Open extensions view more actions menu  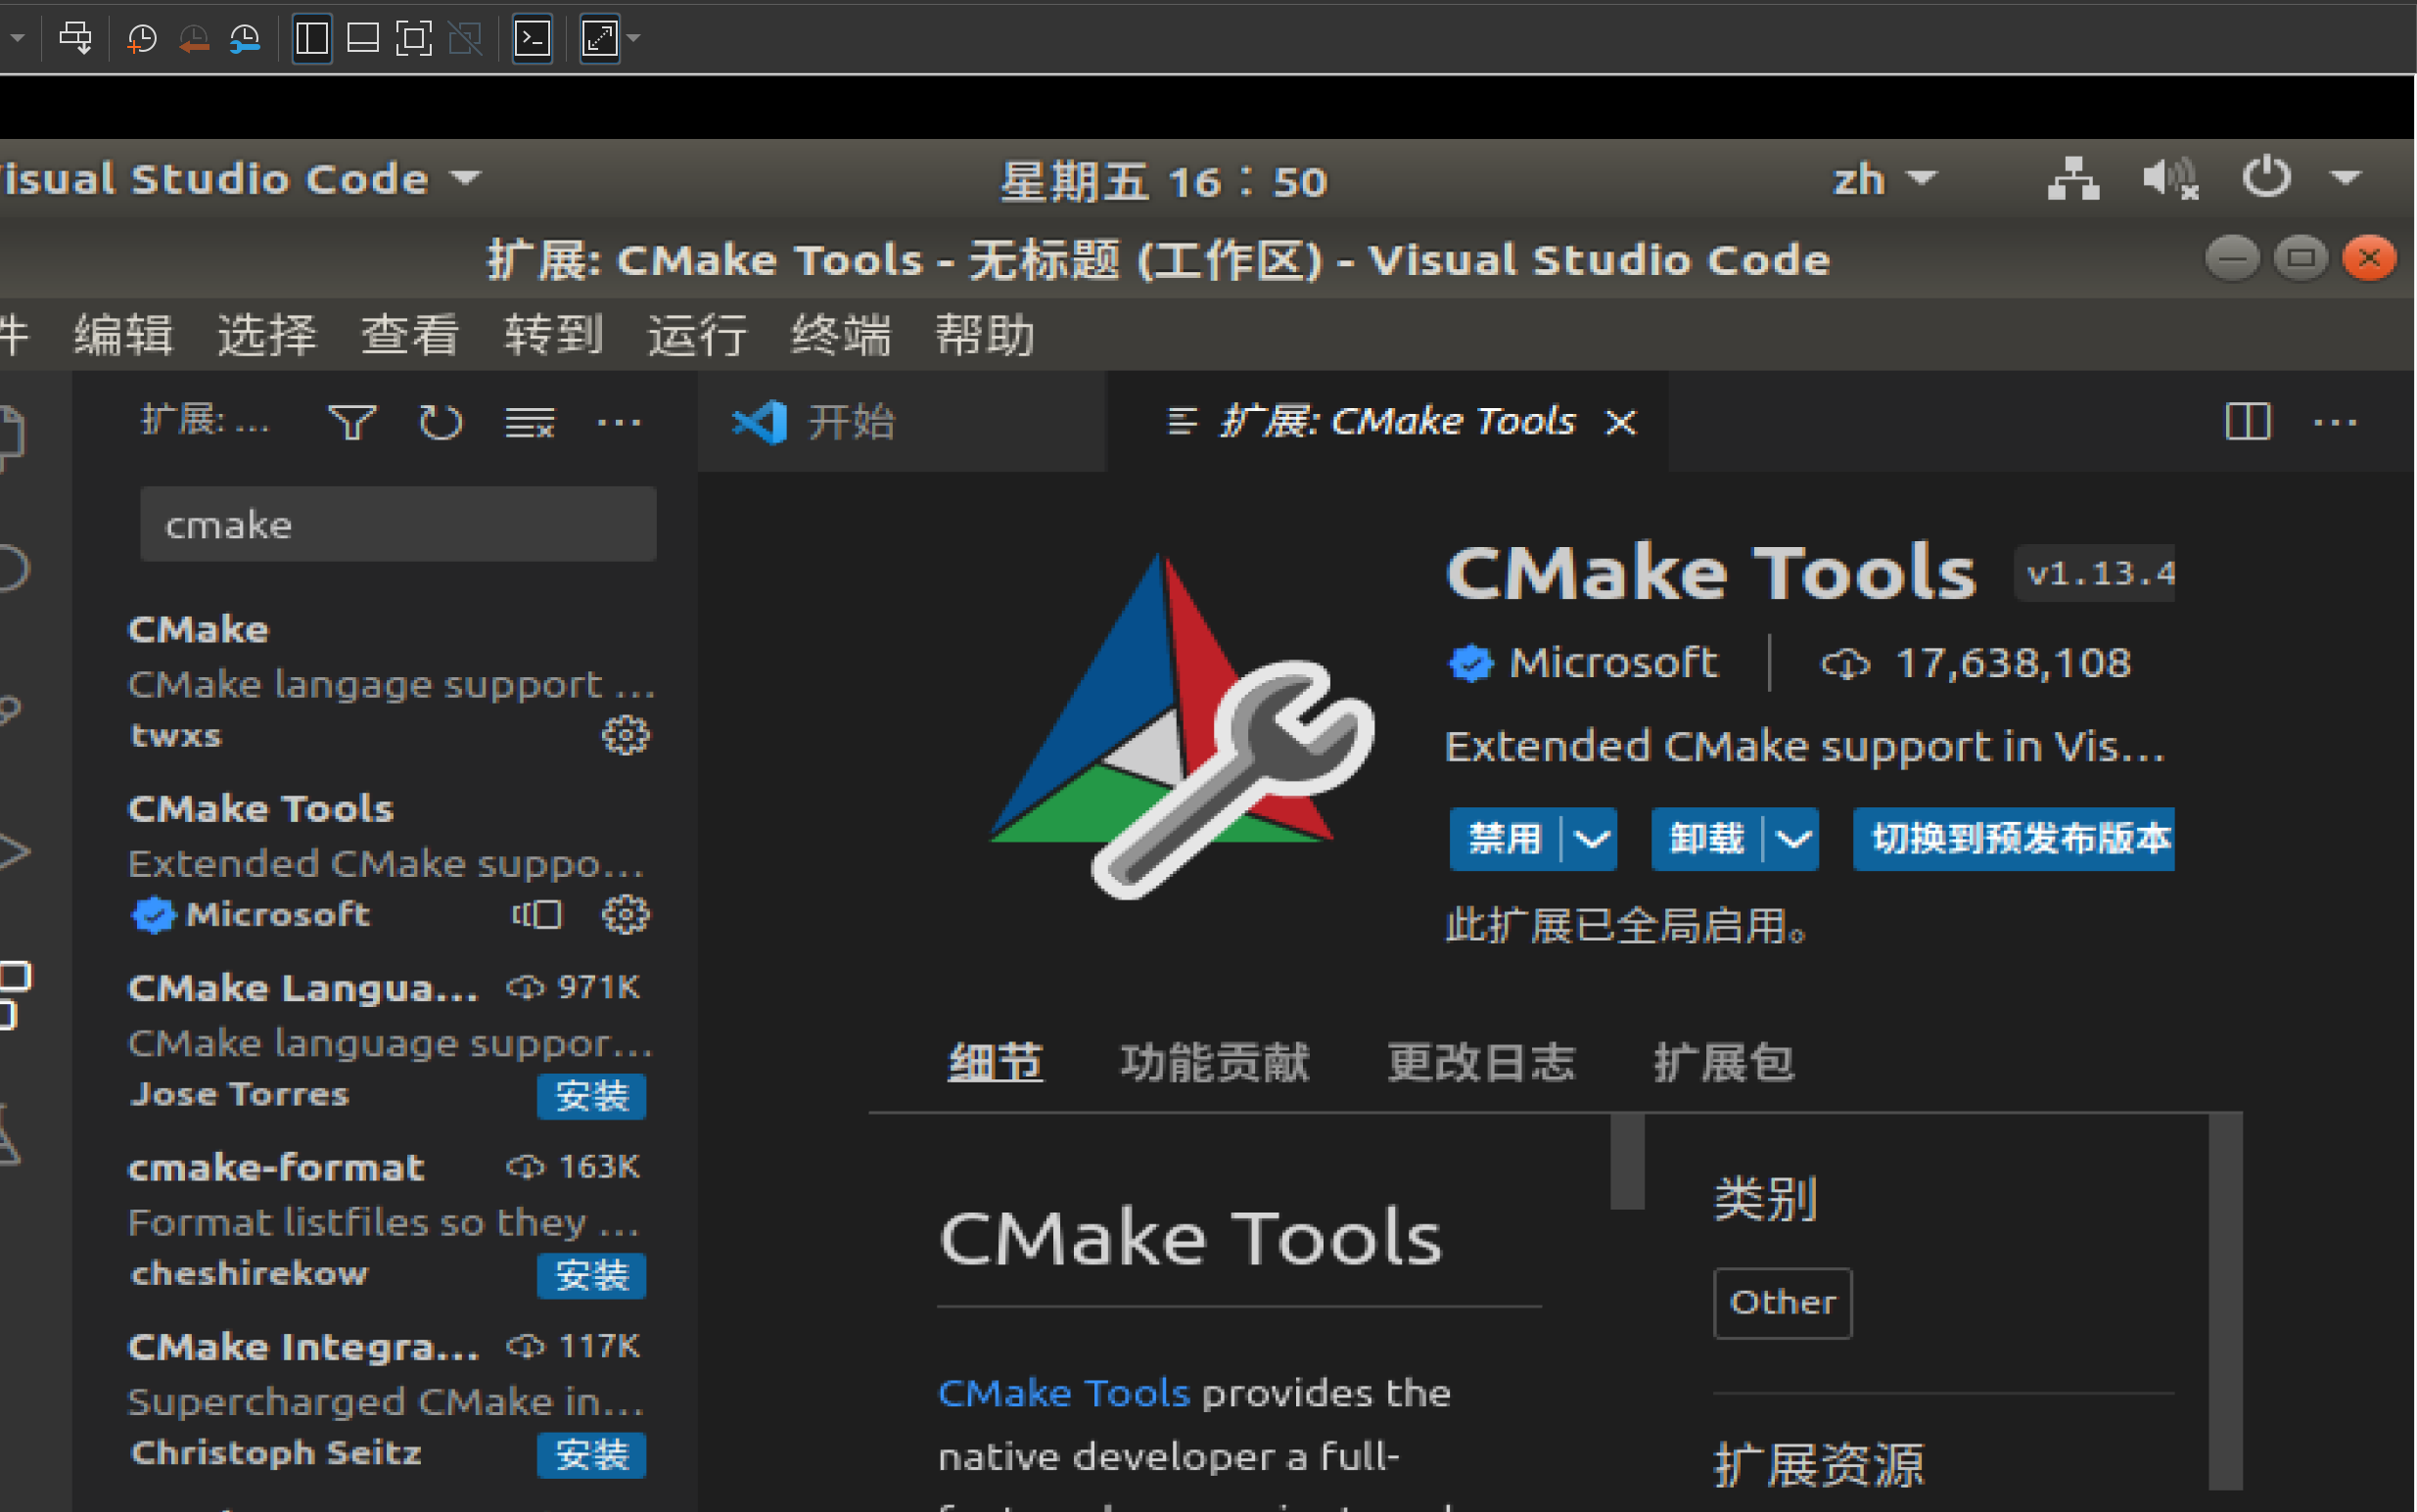(x=618, y=423)
